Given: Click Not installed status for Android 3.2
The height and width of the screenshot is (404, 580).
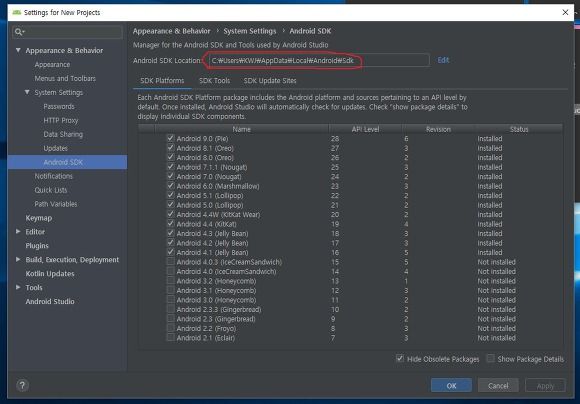Looking at the screenshot, I should (496, 281).
